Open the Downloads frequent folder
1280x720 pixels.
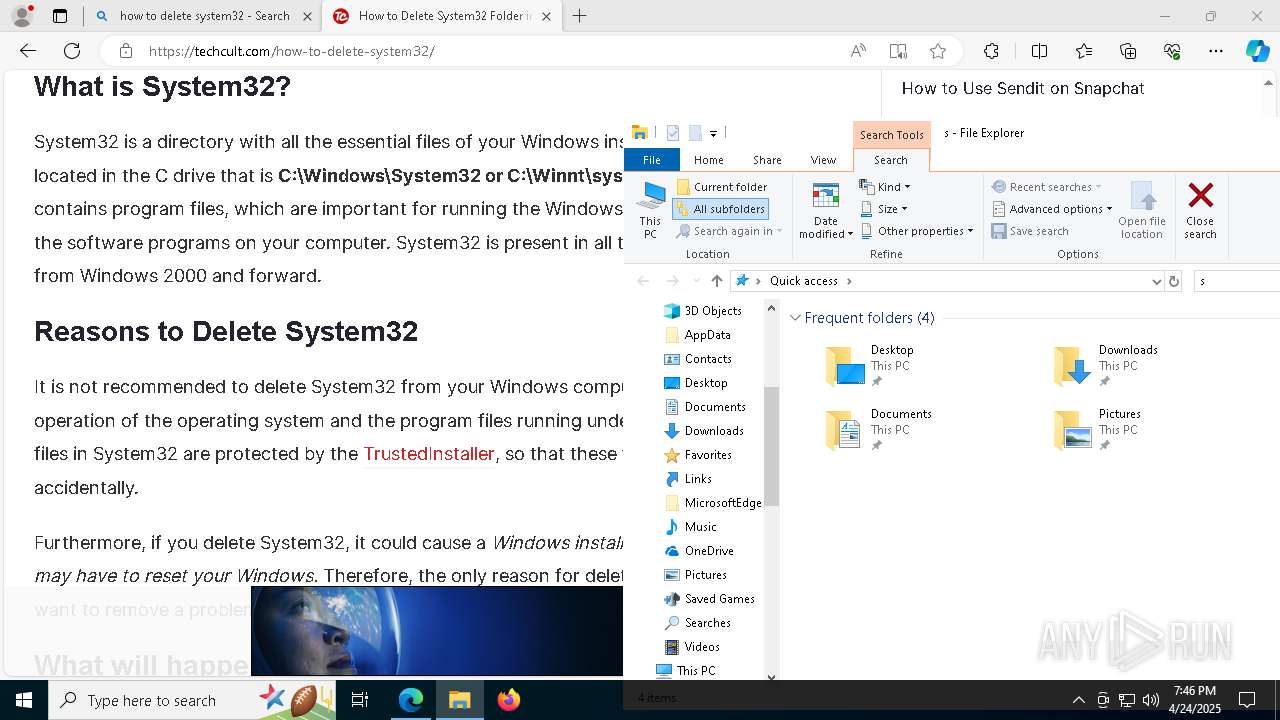click(1105, 366)
